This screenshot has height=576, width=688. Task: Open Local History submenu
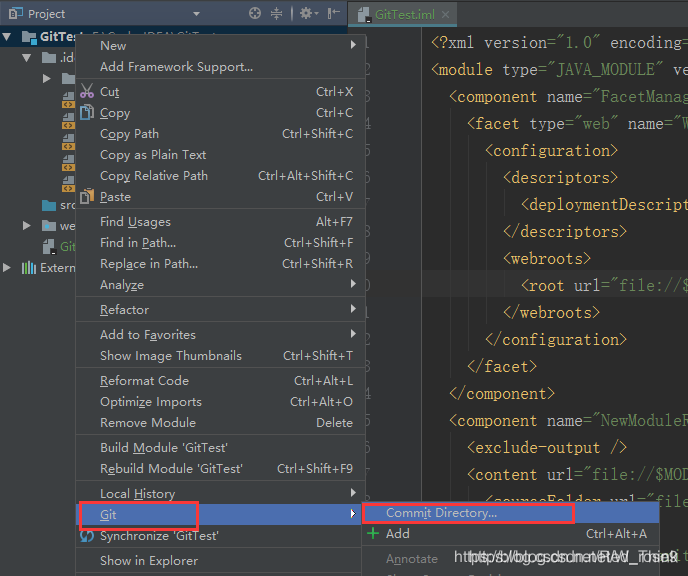pyautogui.click(x=220, y=494)
